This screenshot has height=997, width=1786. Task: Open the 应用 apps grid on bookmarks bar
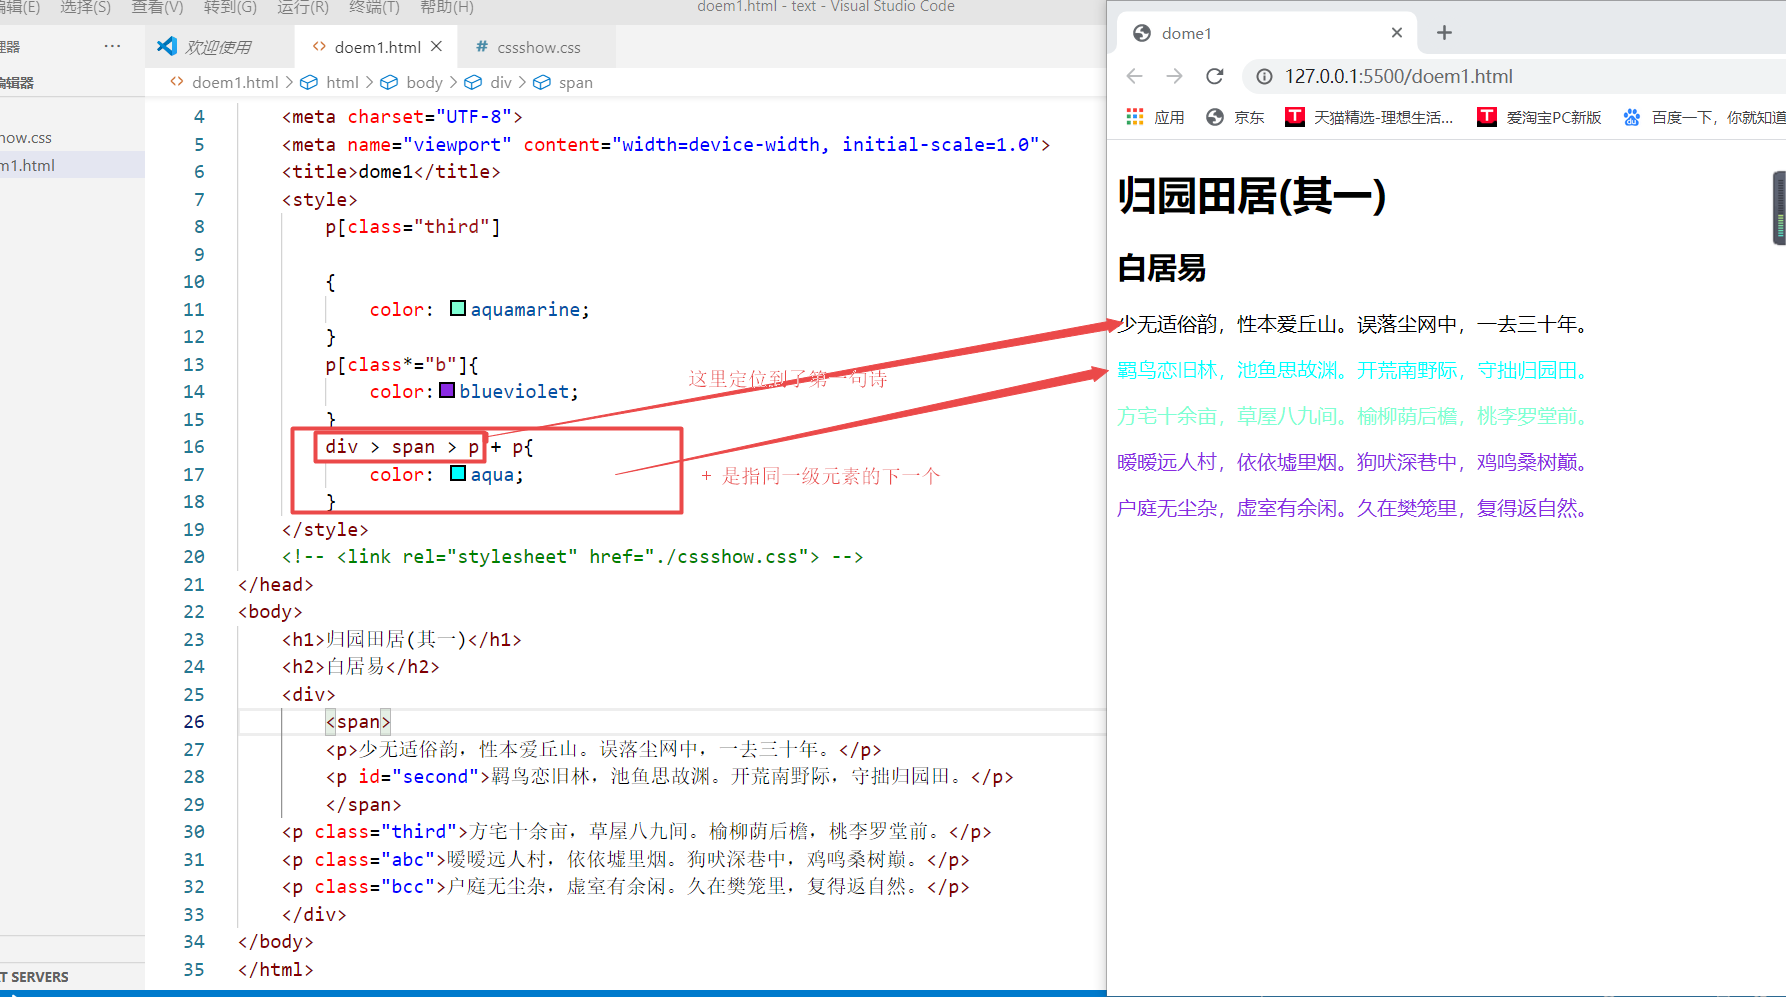pos(1134,116)
